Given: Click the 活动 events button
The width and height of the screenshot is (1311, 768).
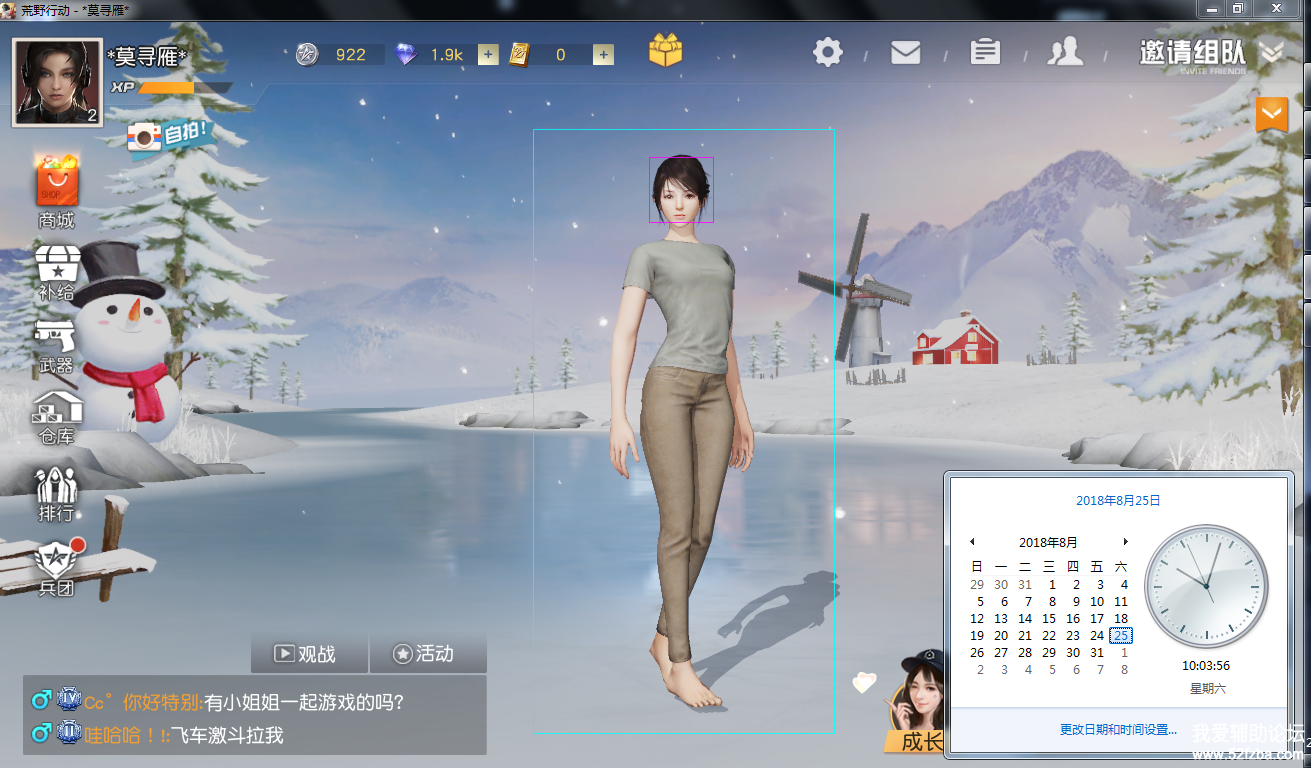Looking at the screenshot, I should [428, 654].
